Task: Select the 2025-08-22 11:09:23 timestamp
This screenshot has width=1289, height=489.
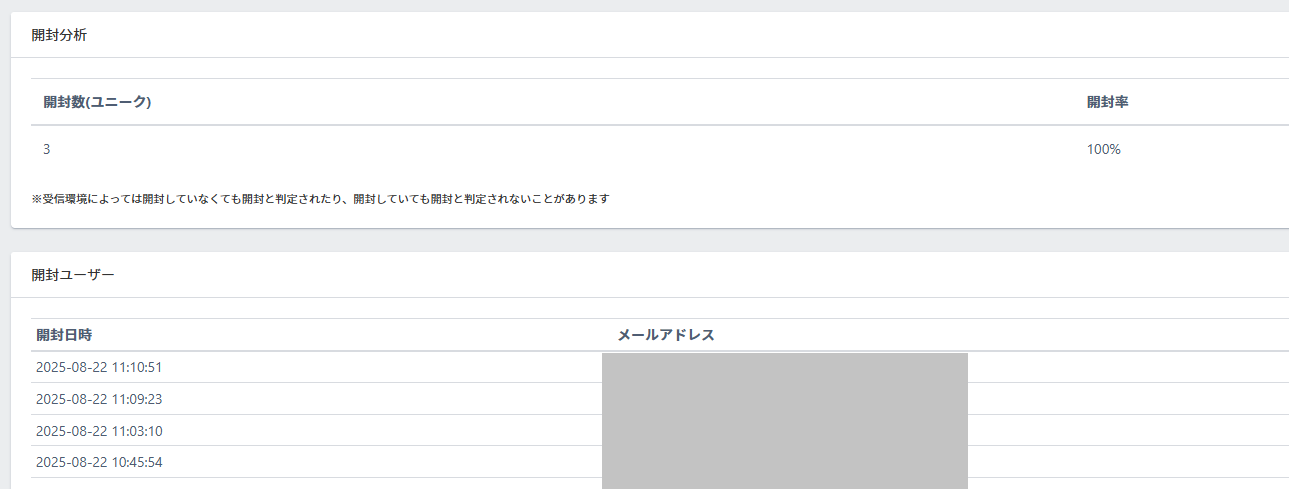Action: 99,399
